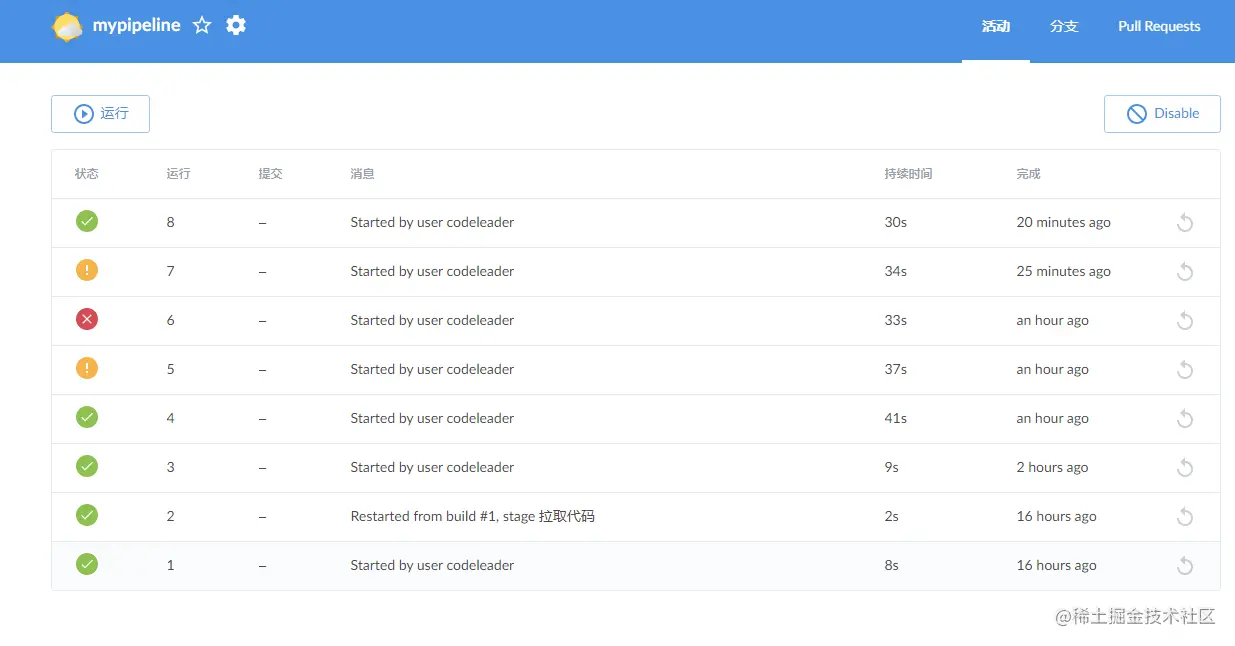
Task: Open the mypipeline title link
Action: coord(137,26)
